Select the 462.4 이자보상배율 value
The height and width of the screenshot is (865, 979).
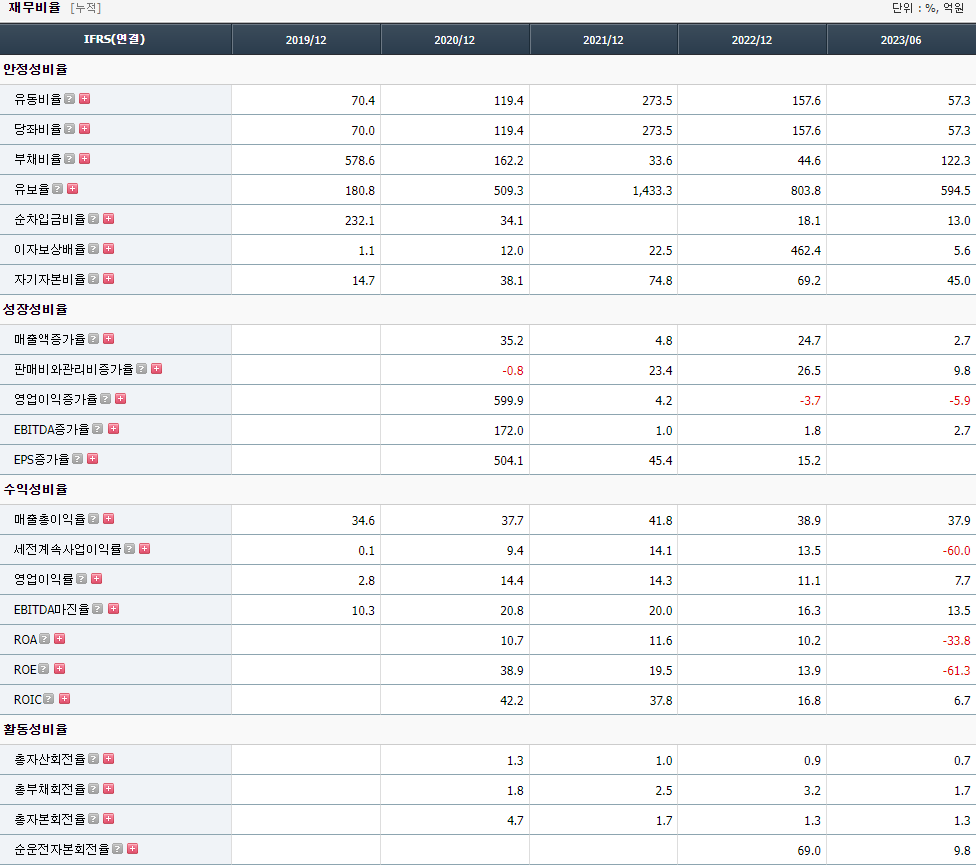coord(805,250)
